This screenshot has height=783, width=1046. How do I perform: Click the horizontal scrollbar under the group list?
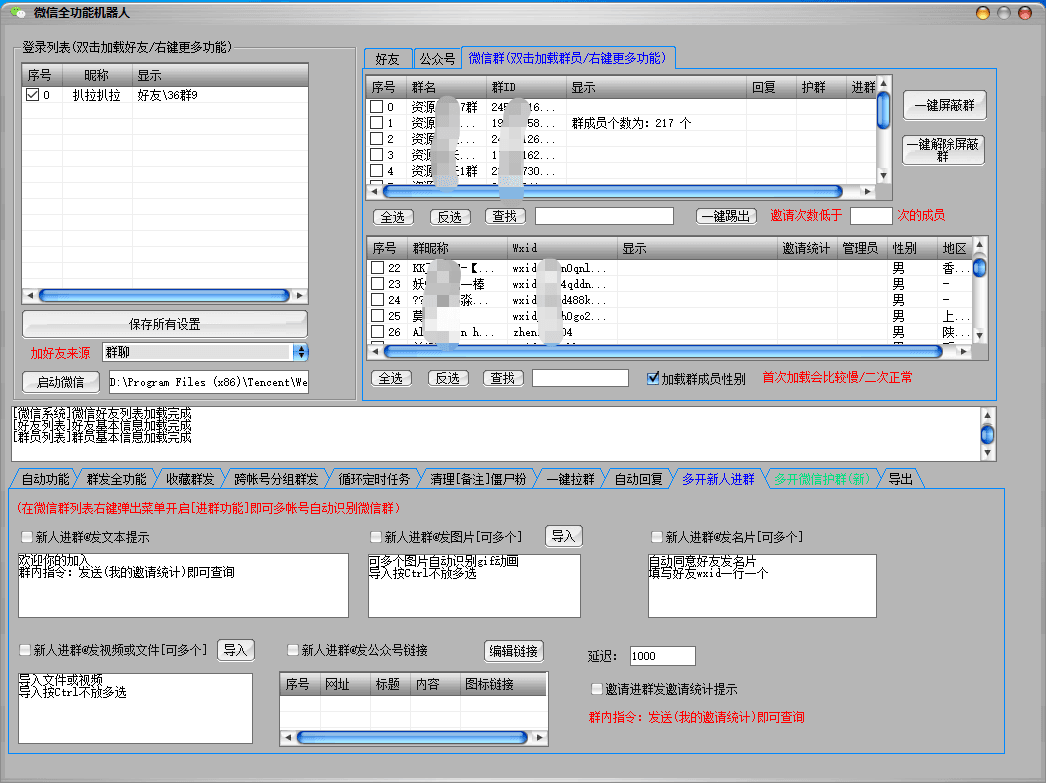(x=620, y=190)
